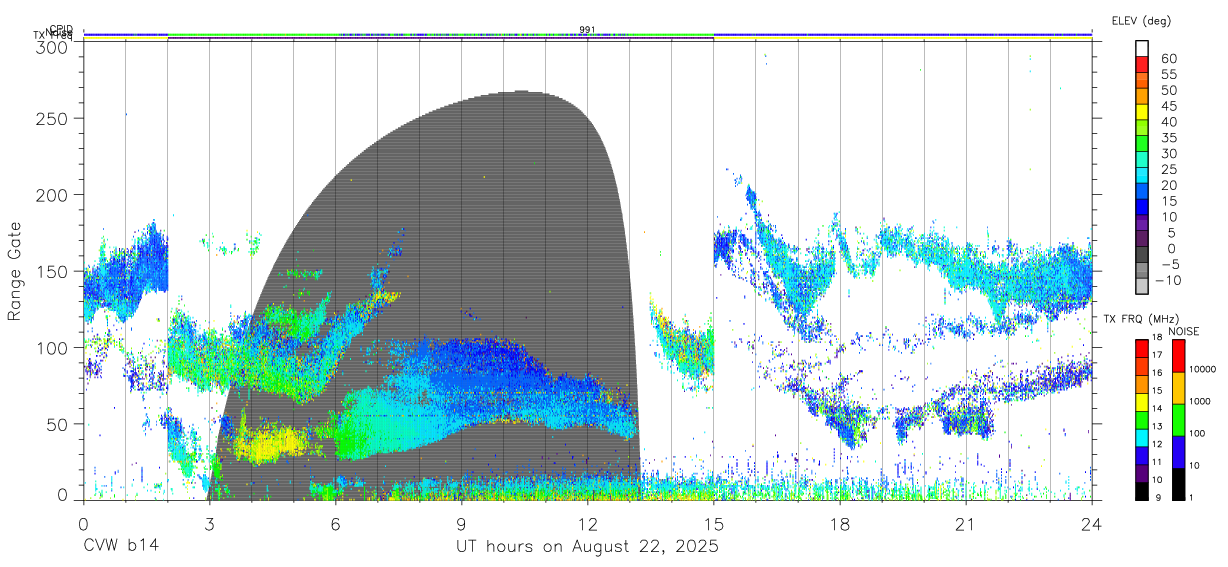The width and height of the screenshot is (1228, 567).
Task: Select the "15" hour tick on the UT axis
Action: (x=713, y=524)
